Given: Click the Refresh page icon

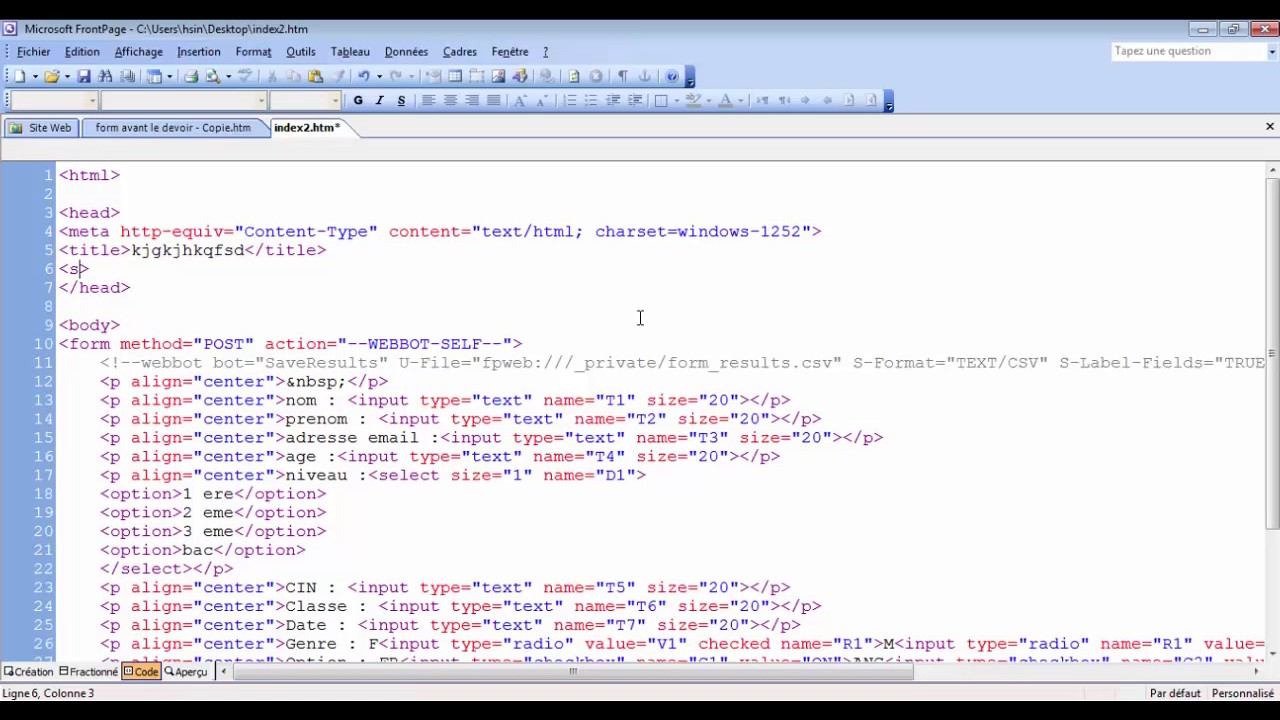Looking at the screenshot, I should tap(573, 76).
